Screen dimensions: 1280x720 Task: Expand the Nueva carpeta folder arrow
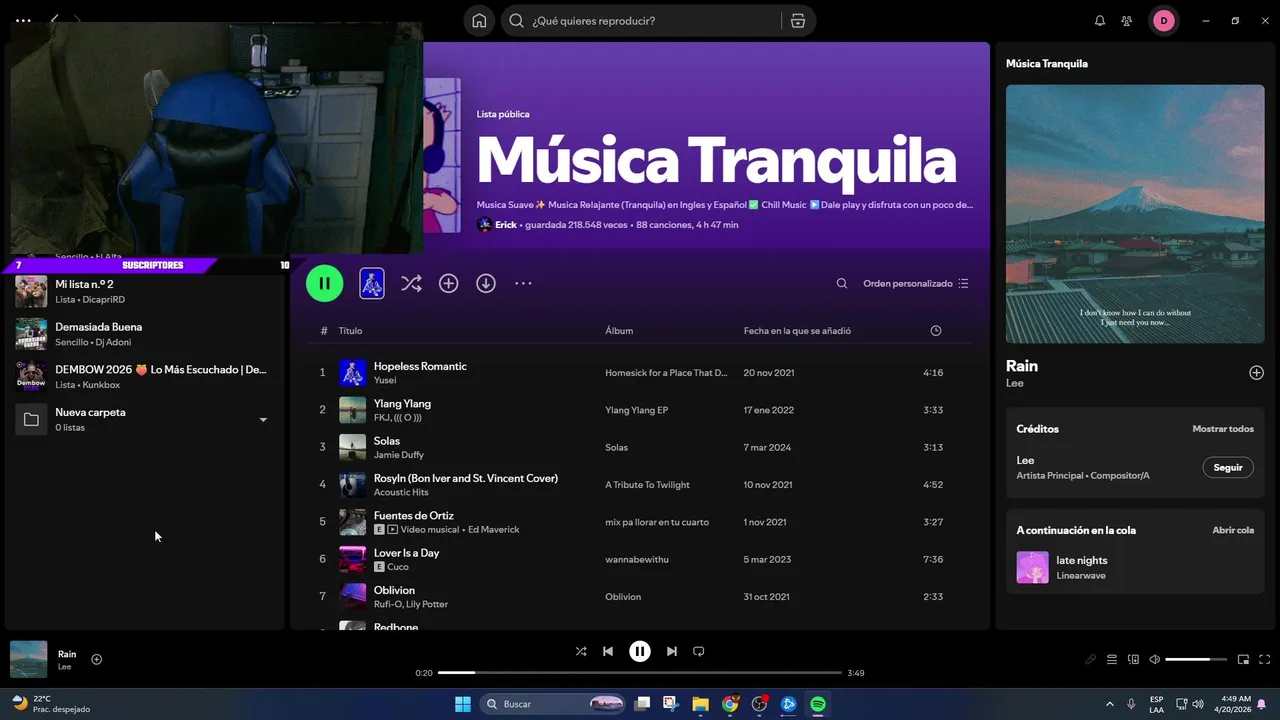tap(263, 420)
